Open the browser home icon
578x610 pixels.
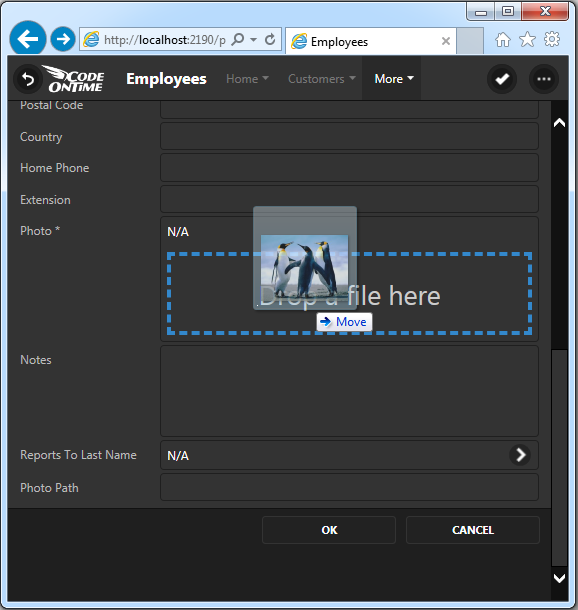point(503,40)
